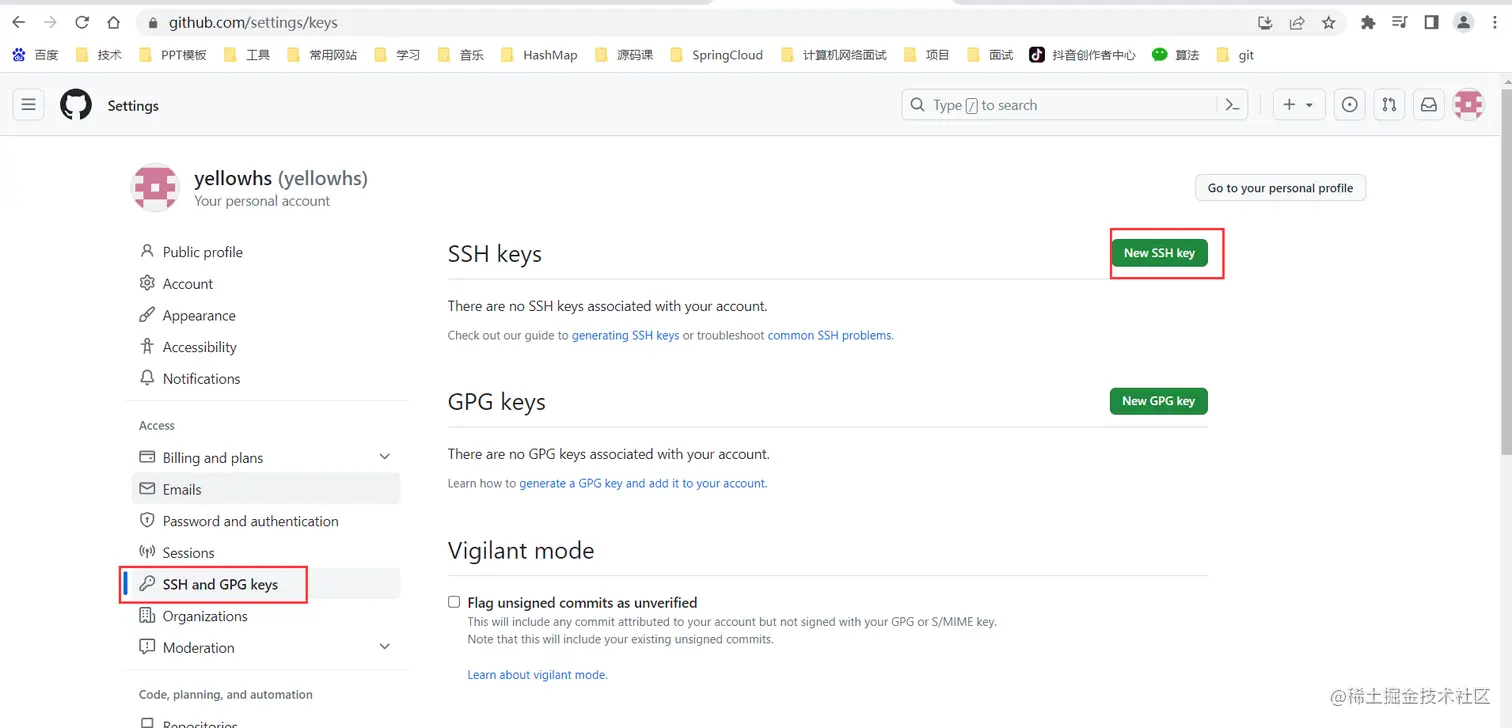Reload the page with browser refresh icon
This screenshot has width=1512, height=728.
click(x=82, y=22)
